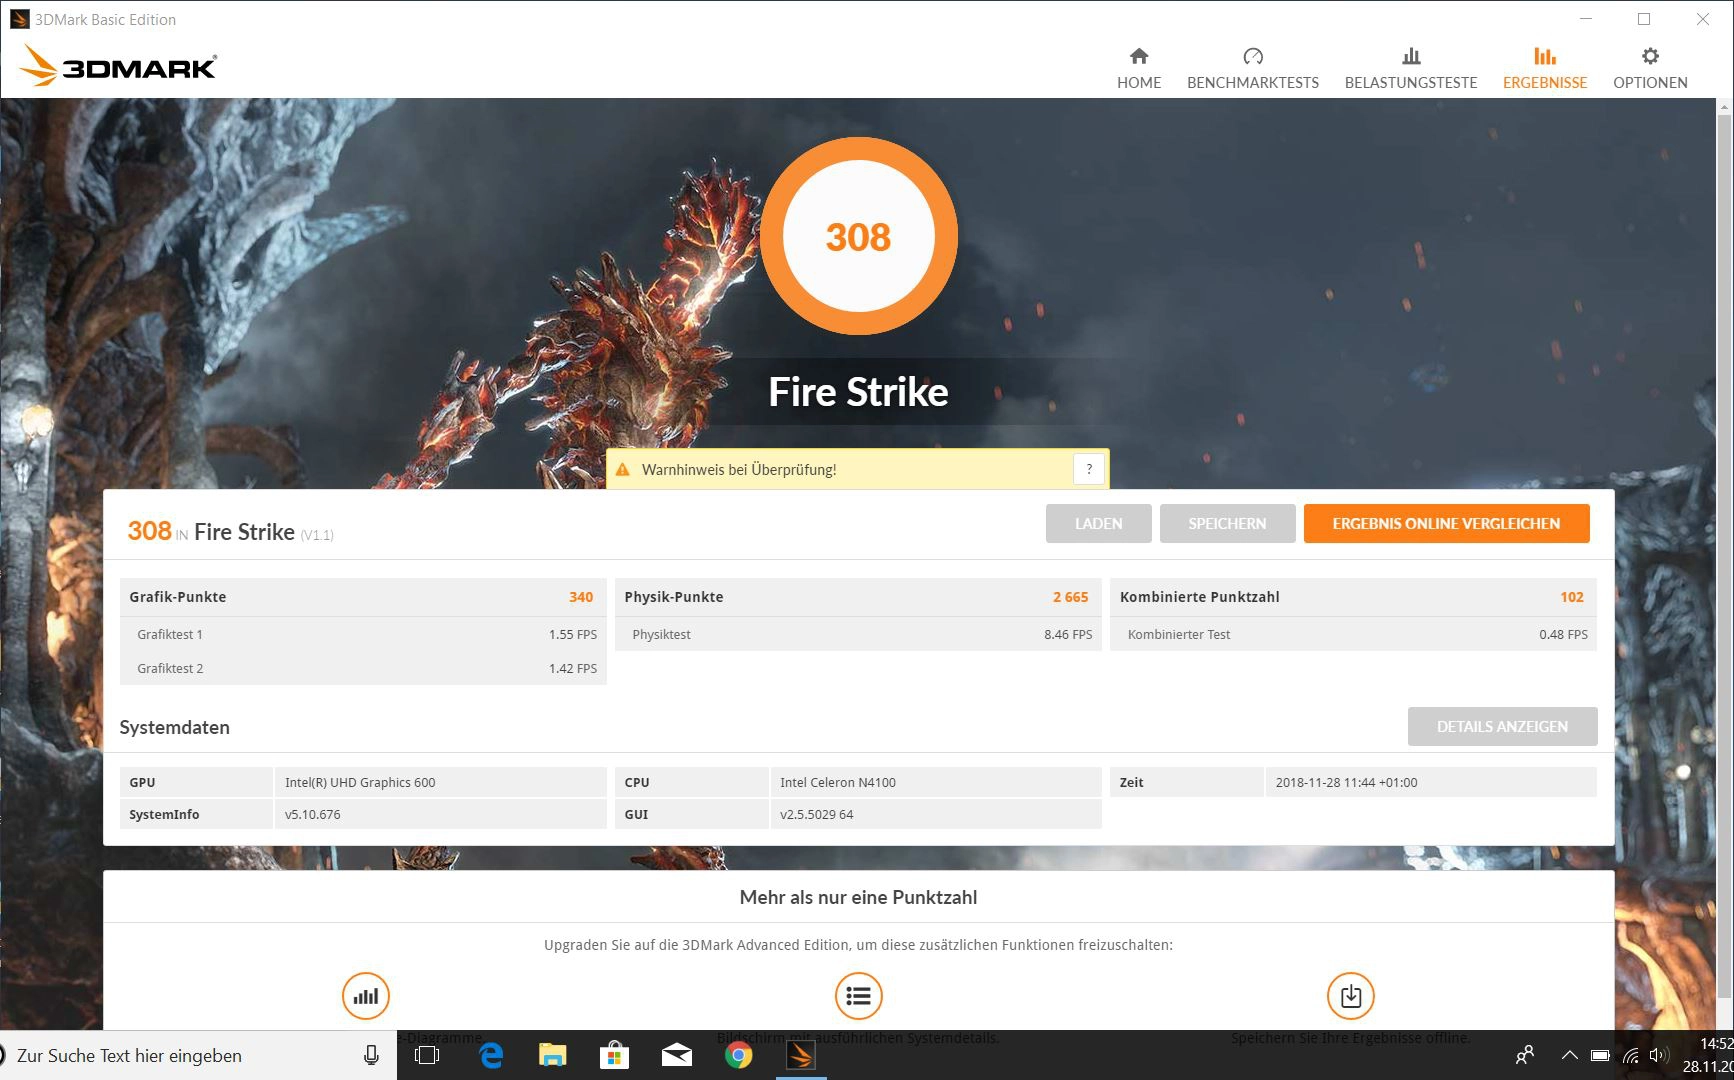Click the Kombinierter Test row
The width and height of the screenshot is (1734, 1080).
(x=1353, y=634)
